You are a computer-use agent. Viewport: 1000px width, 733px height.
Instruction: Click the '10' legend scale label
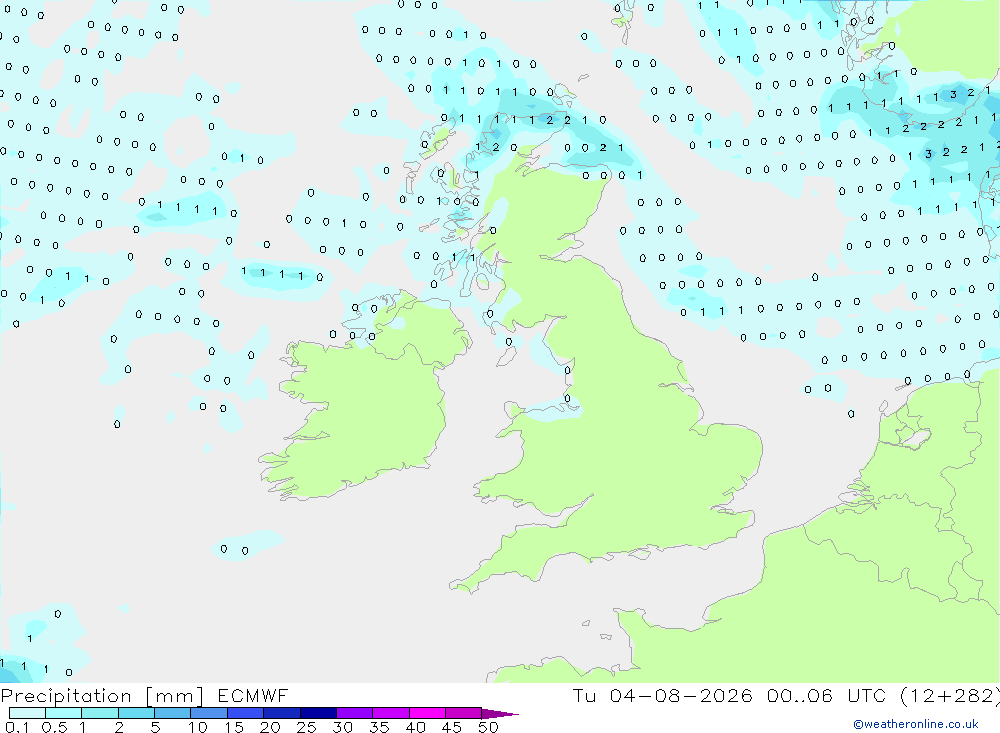click(x=198, y=727)
